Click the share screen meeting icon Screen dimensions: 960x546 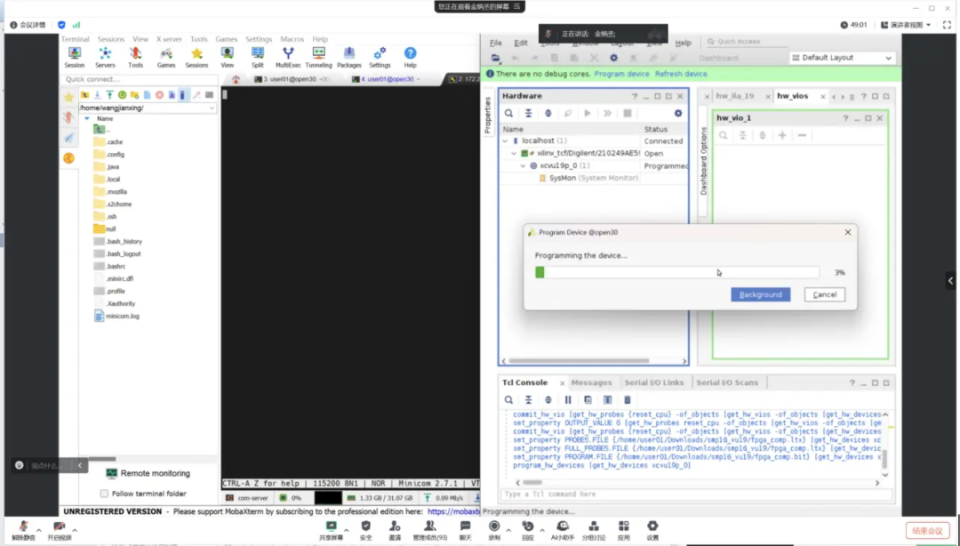[331, 530]
